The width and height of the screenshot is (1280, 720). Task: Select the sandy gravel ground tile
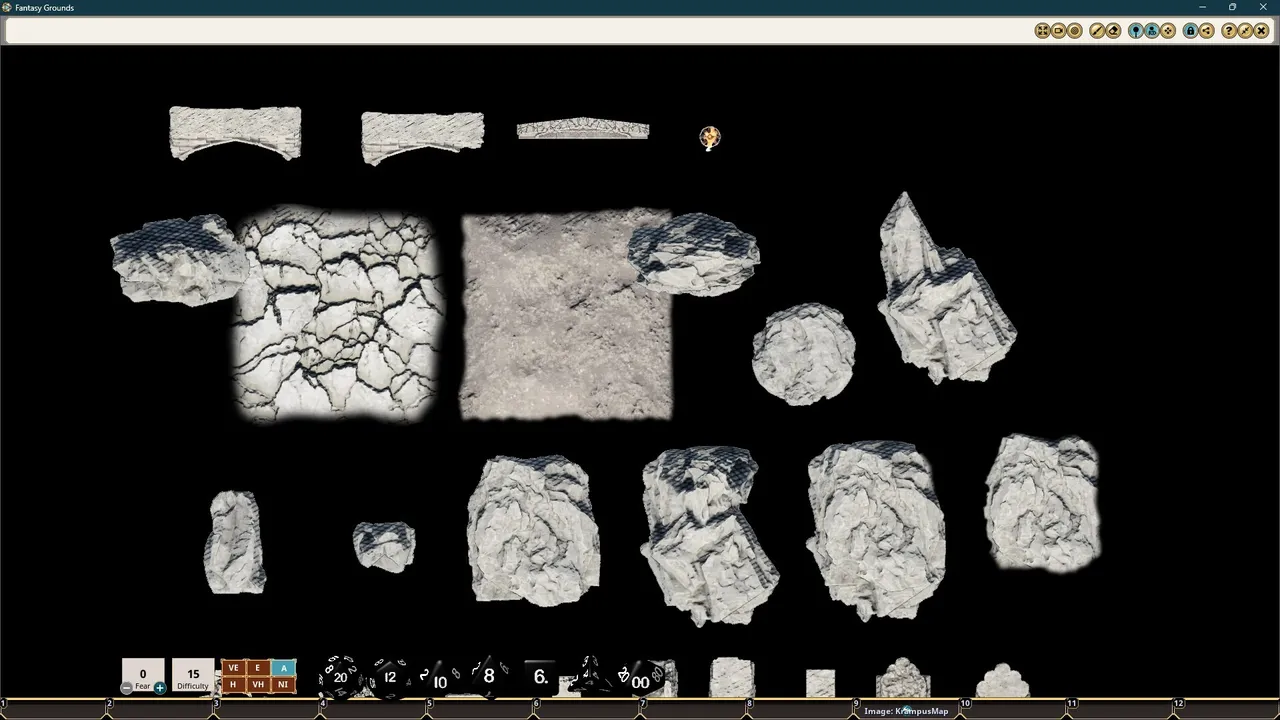(x=566, y=315)
